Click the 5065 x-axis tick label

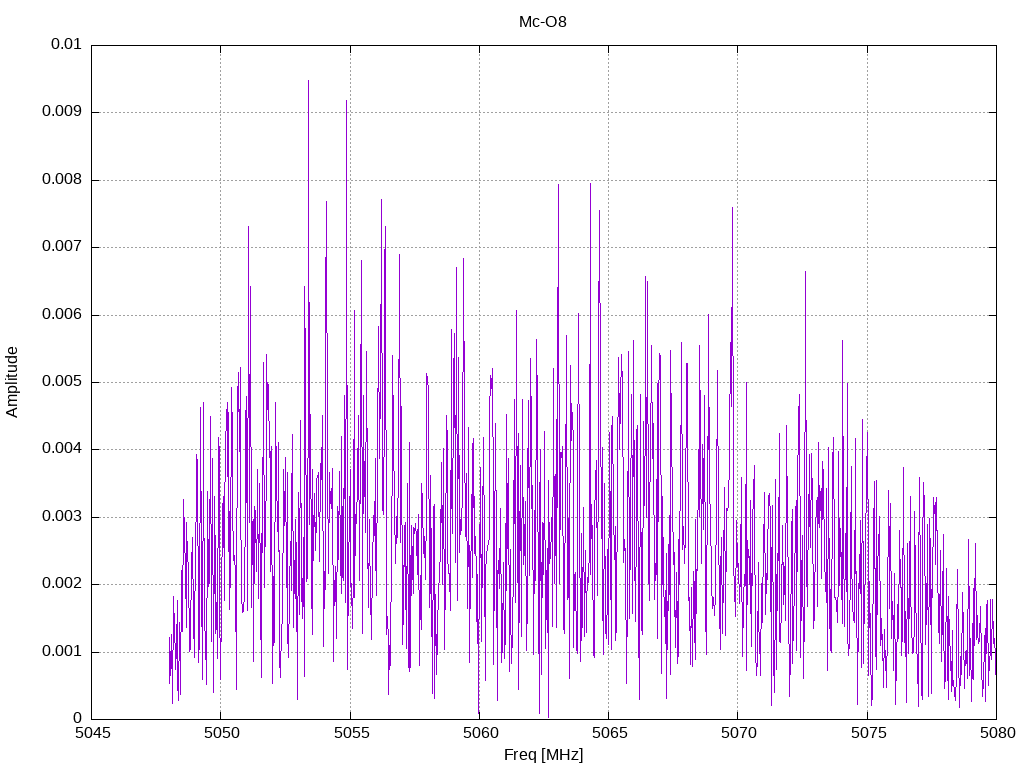tap(609, 733)
